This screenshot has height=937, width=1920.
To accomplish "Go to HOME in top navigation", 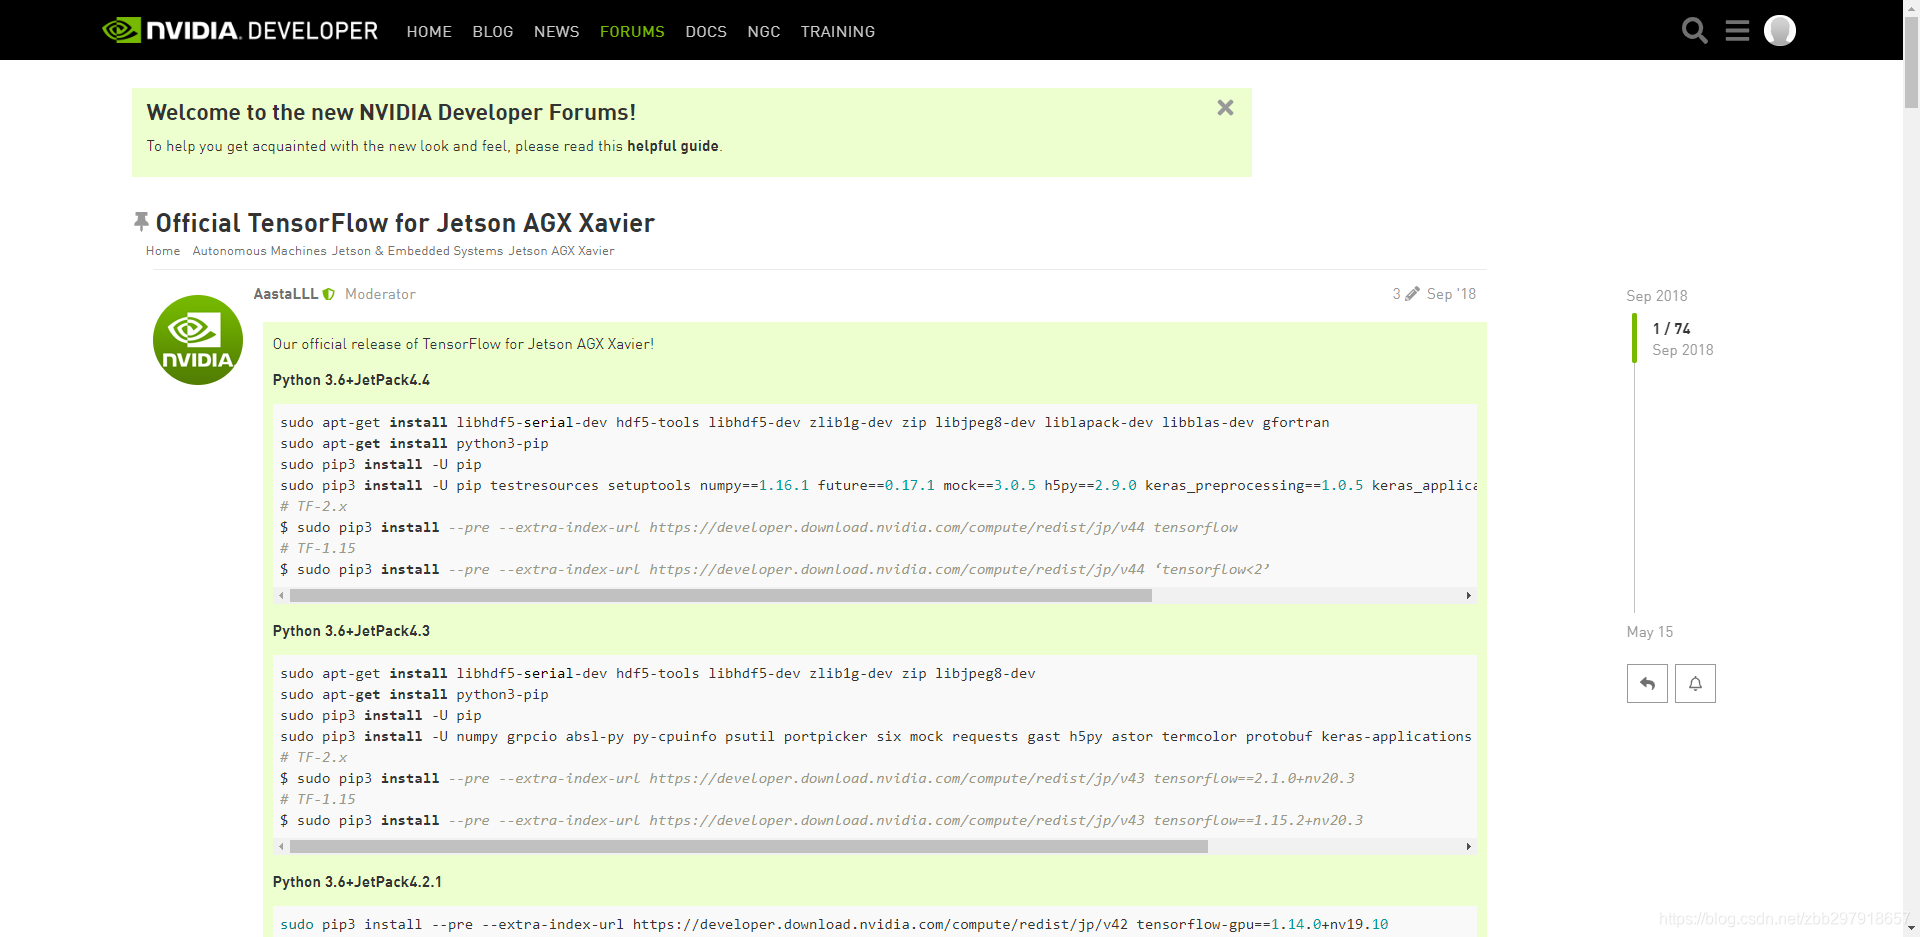I will click(x=429, y=32).
